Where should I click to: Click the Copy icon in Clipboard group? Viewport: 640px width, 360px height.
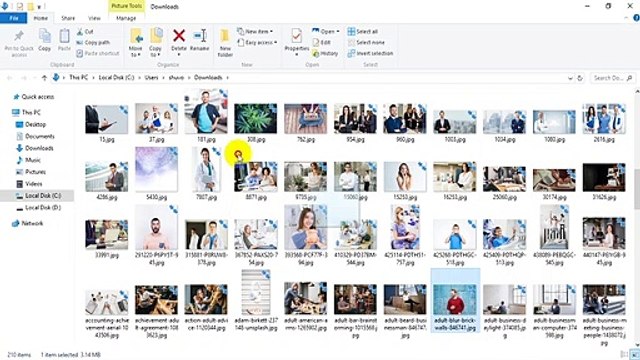(44, 36)
